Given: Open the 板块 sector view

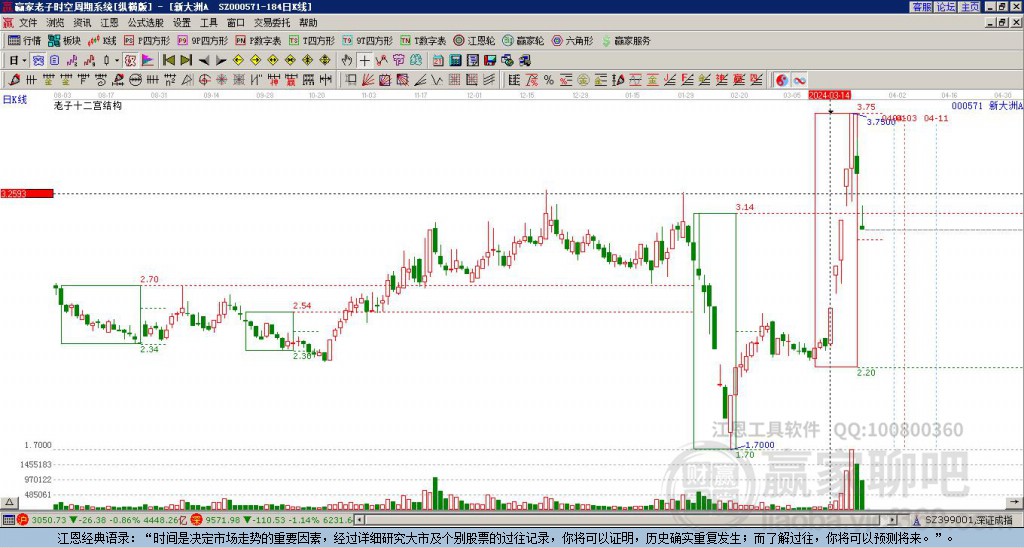Looking at the screenshot, I should 65,40.
